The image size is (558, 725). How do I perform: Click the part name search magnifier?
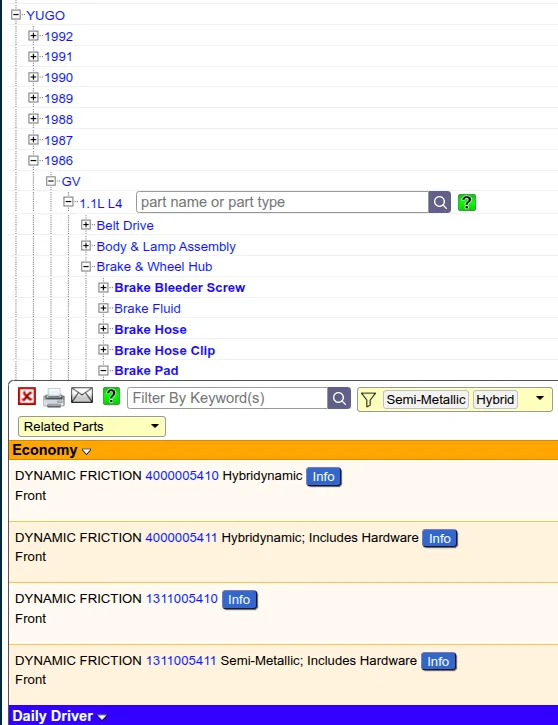click(440, 202)
